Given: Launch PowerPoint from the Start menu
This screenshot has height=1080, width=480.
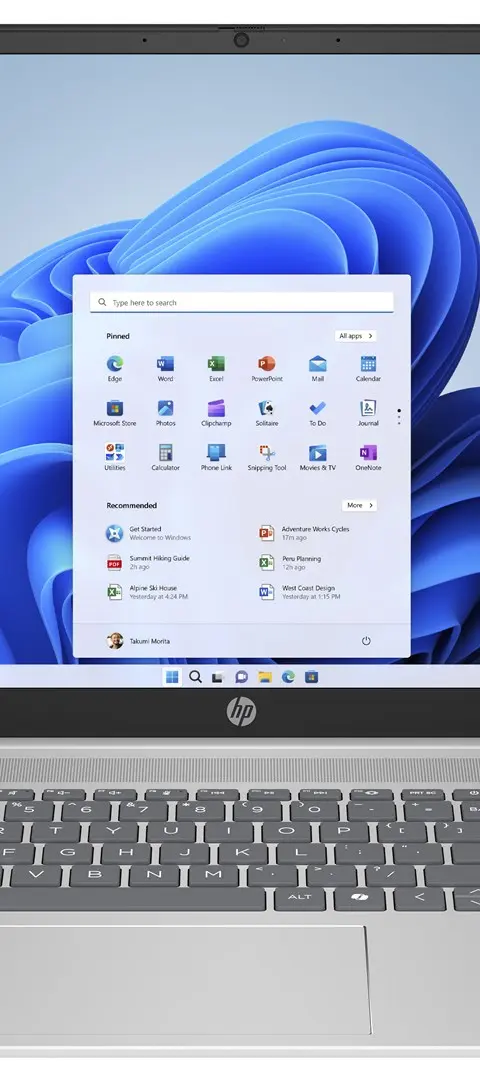Looking at the screenshot, I should tap(267, 368).
